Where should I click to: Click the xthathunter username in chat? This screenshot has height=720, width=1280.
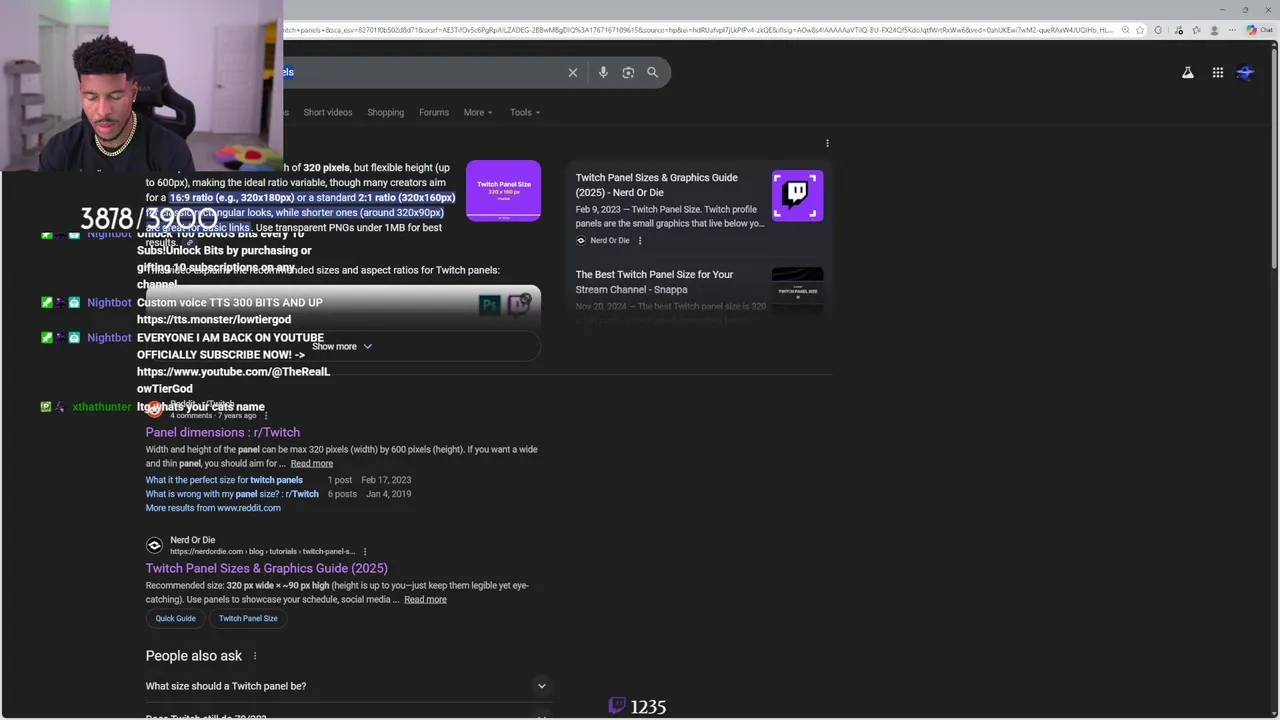(x=101, y=407)
